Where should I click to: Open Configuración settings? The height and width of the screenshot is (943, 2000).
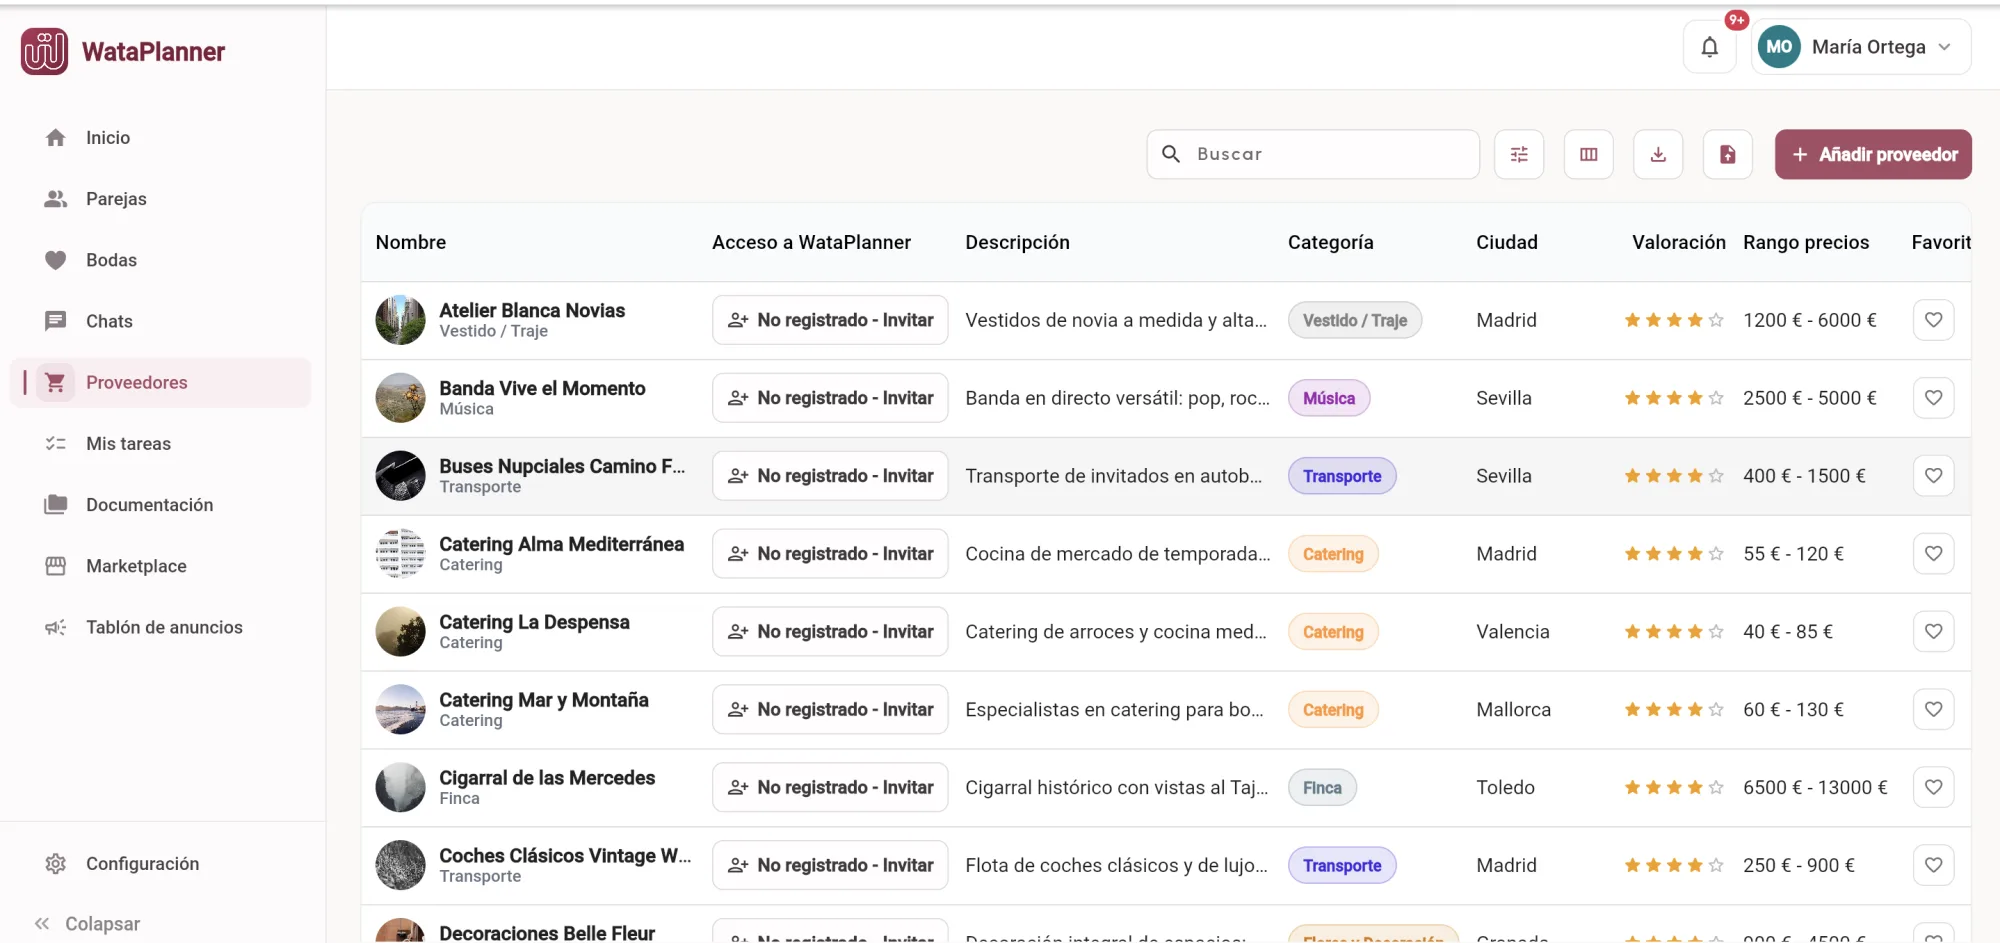pyautogui.click(x=160, y=864)
